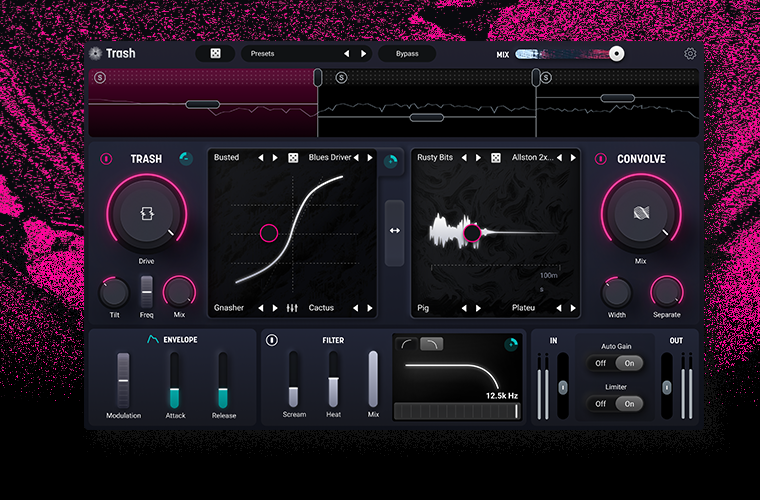Click the input gain fader handle
Screen dimensions: 760x500
click(x=563, y=388)
